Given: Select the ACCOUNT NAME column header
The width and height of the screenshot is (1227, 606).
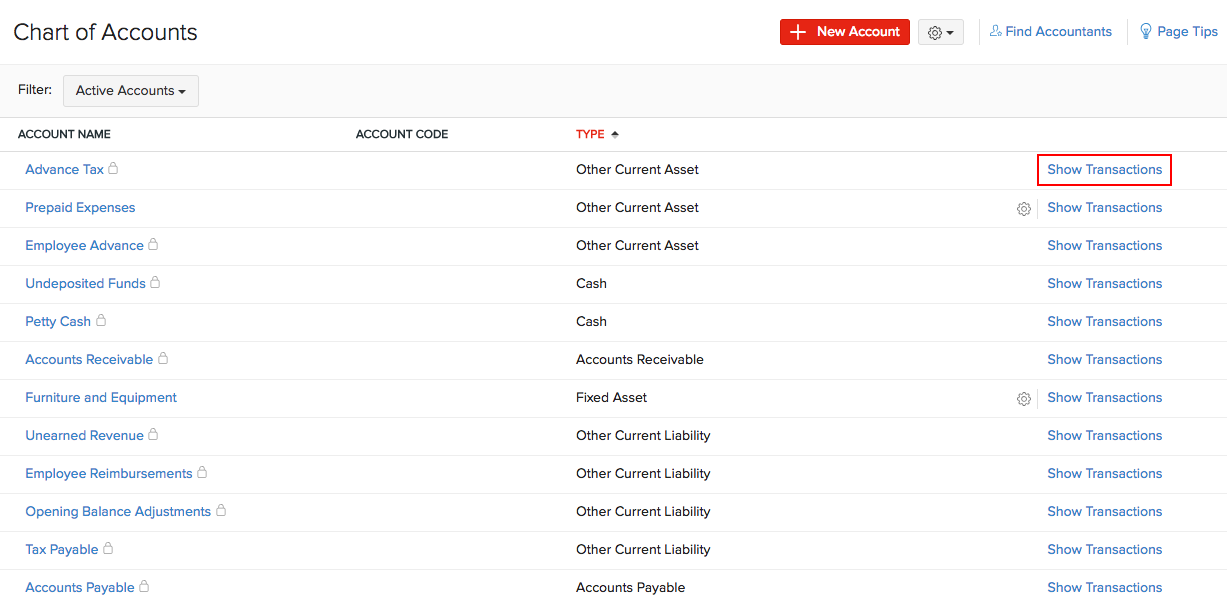Looking at the screenshot, I should click(64, 134).
